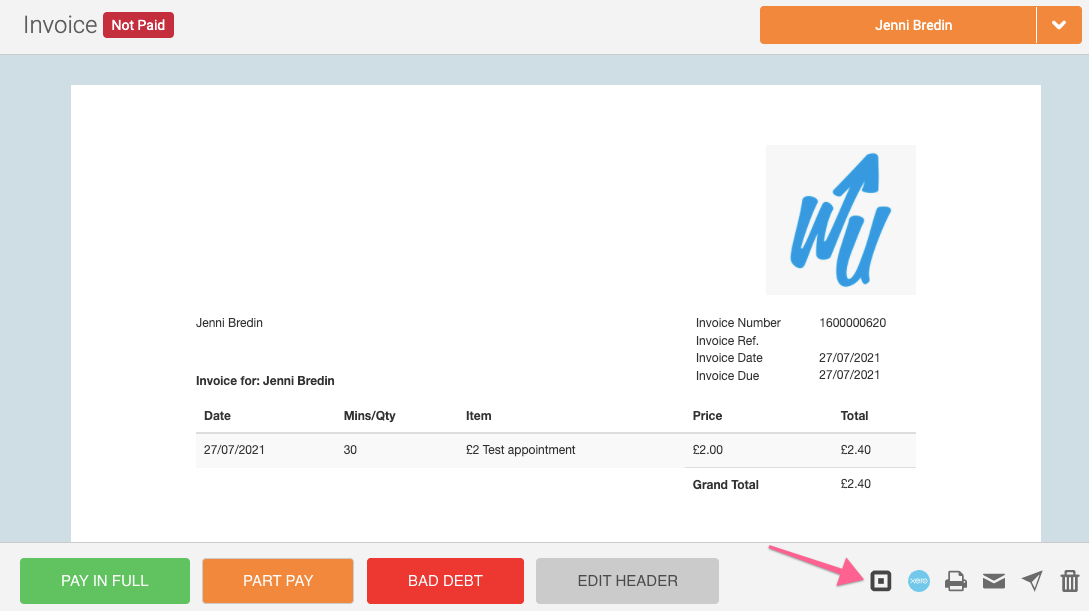This screenshot has height=611, width=1089.
Task: Click the 30 minutes quantity cell
Action: pos(350,450)
